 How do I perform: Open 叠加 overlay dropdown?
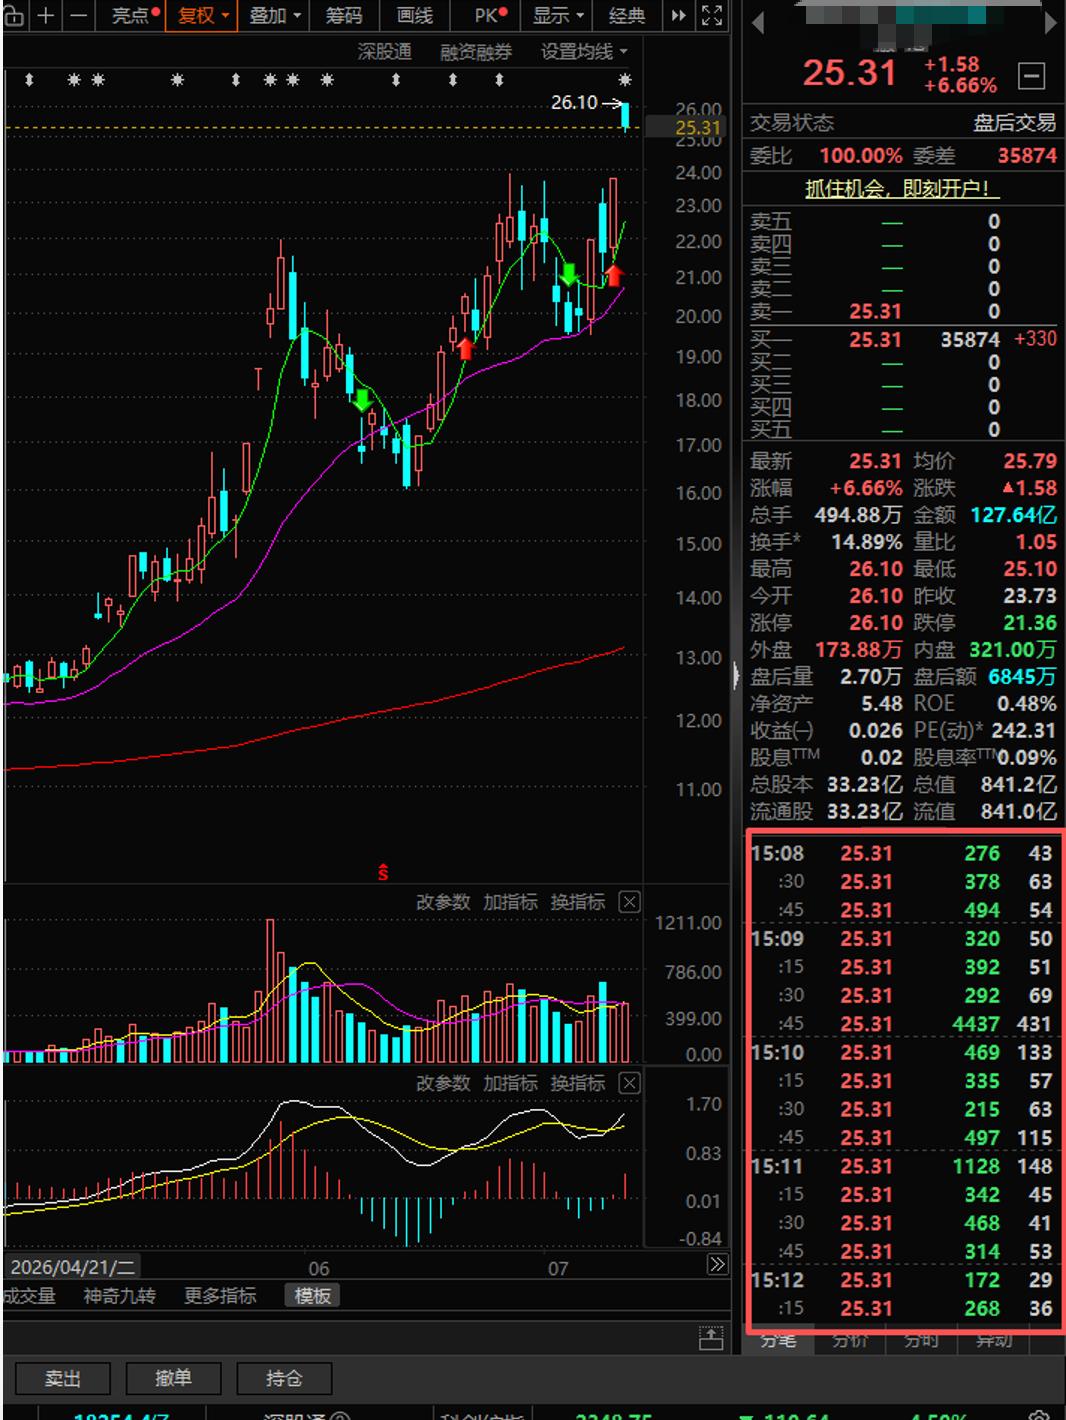274,15
